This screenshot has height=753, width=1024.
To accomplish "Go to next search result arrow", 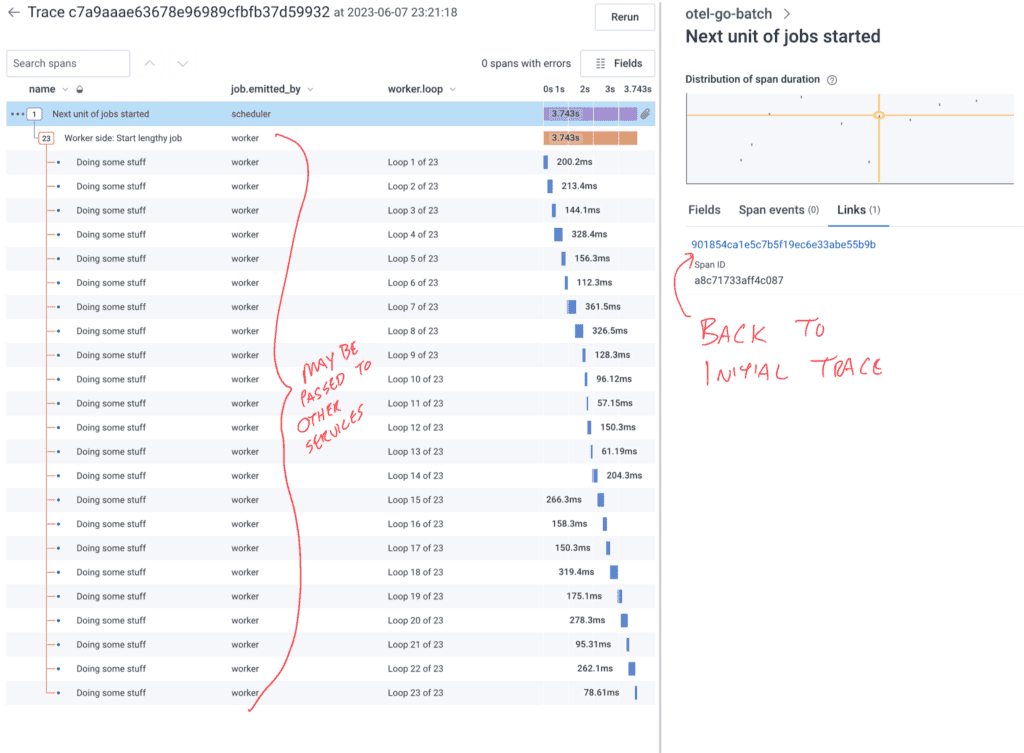I will tap(183, 63).
